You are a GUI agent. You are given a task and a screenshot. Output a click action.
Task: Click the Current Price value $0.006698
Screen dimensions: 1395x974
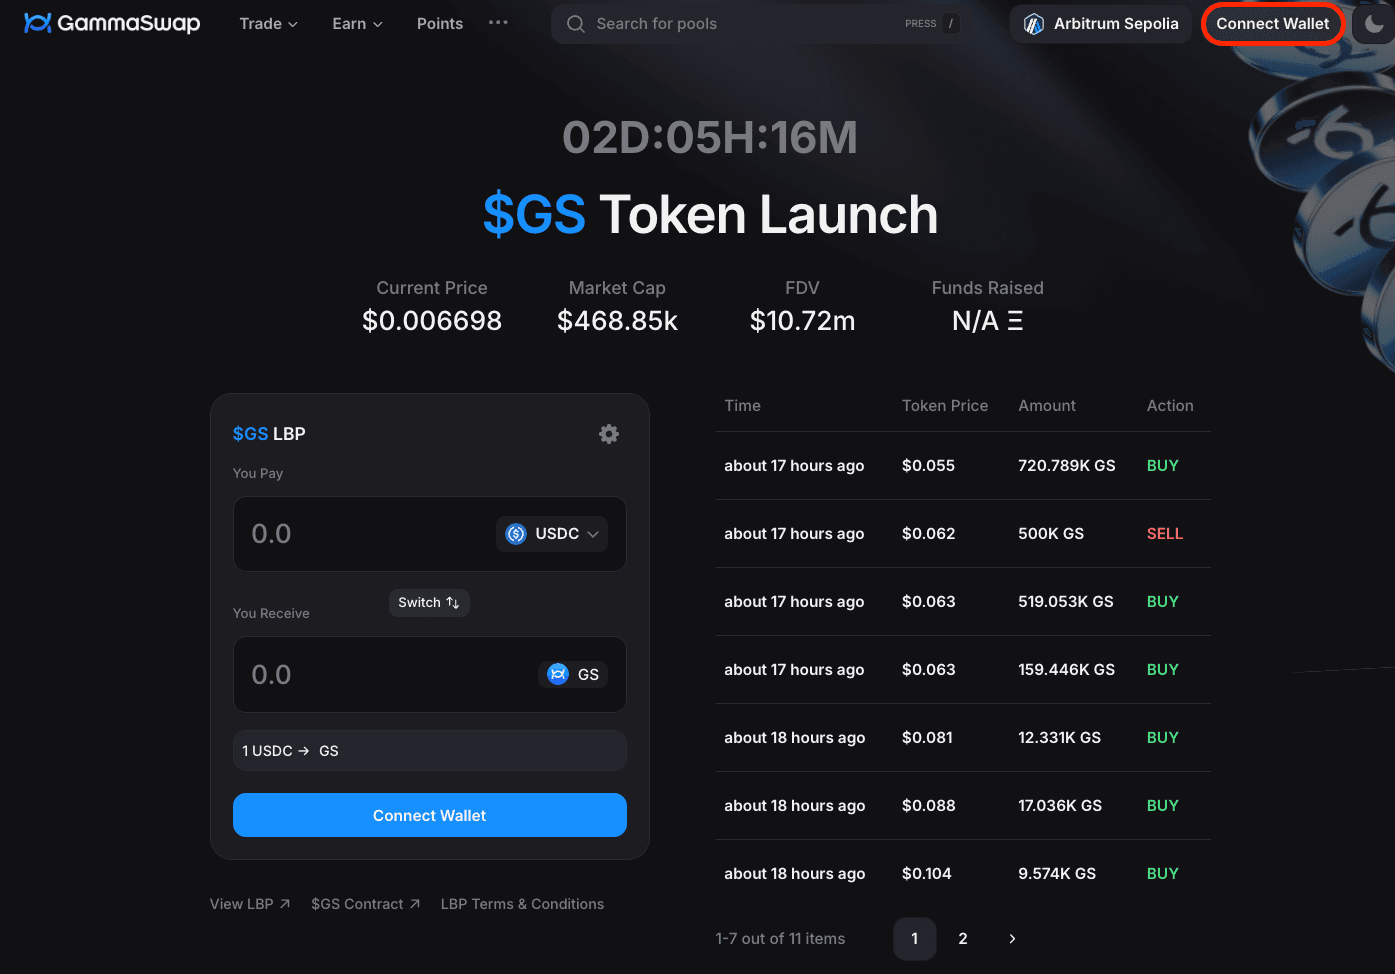point(432,321)
